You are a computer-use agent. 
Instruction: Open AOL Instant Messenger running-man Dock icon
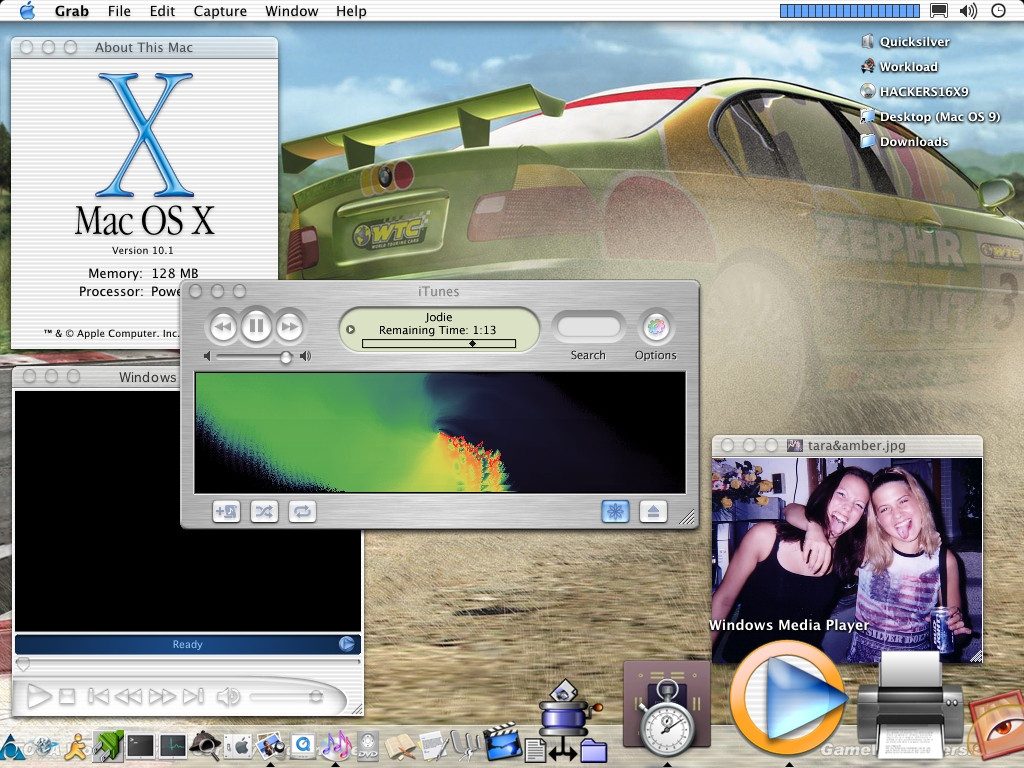(76, 745)
